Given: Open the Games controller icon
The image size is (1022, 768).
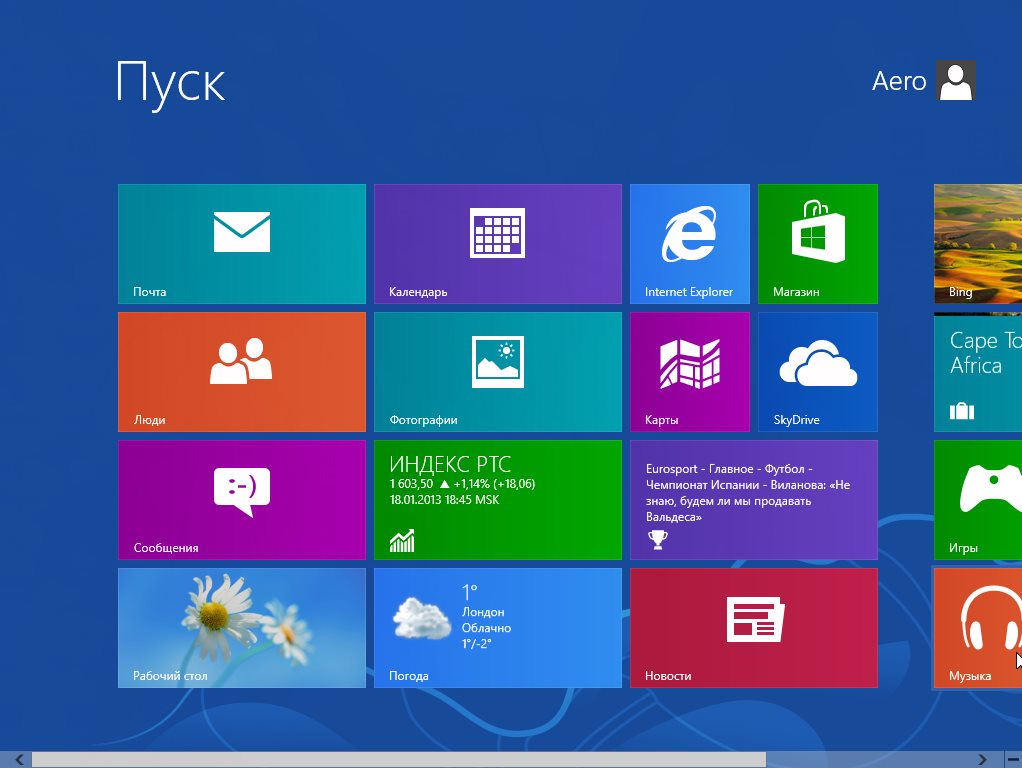Looking at the screenshot, I should [x=991, y=489].
